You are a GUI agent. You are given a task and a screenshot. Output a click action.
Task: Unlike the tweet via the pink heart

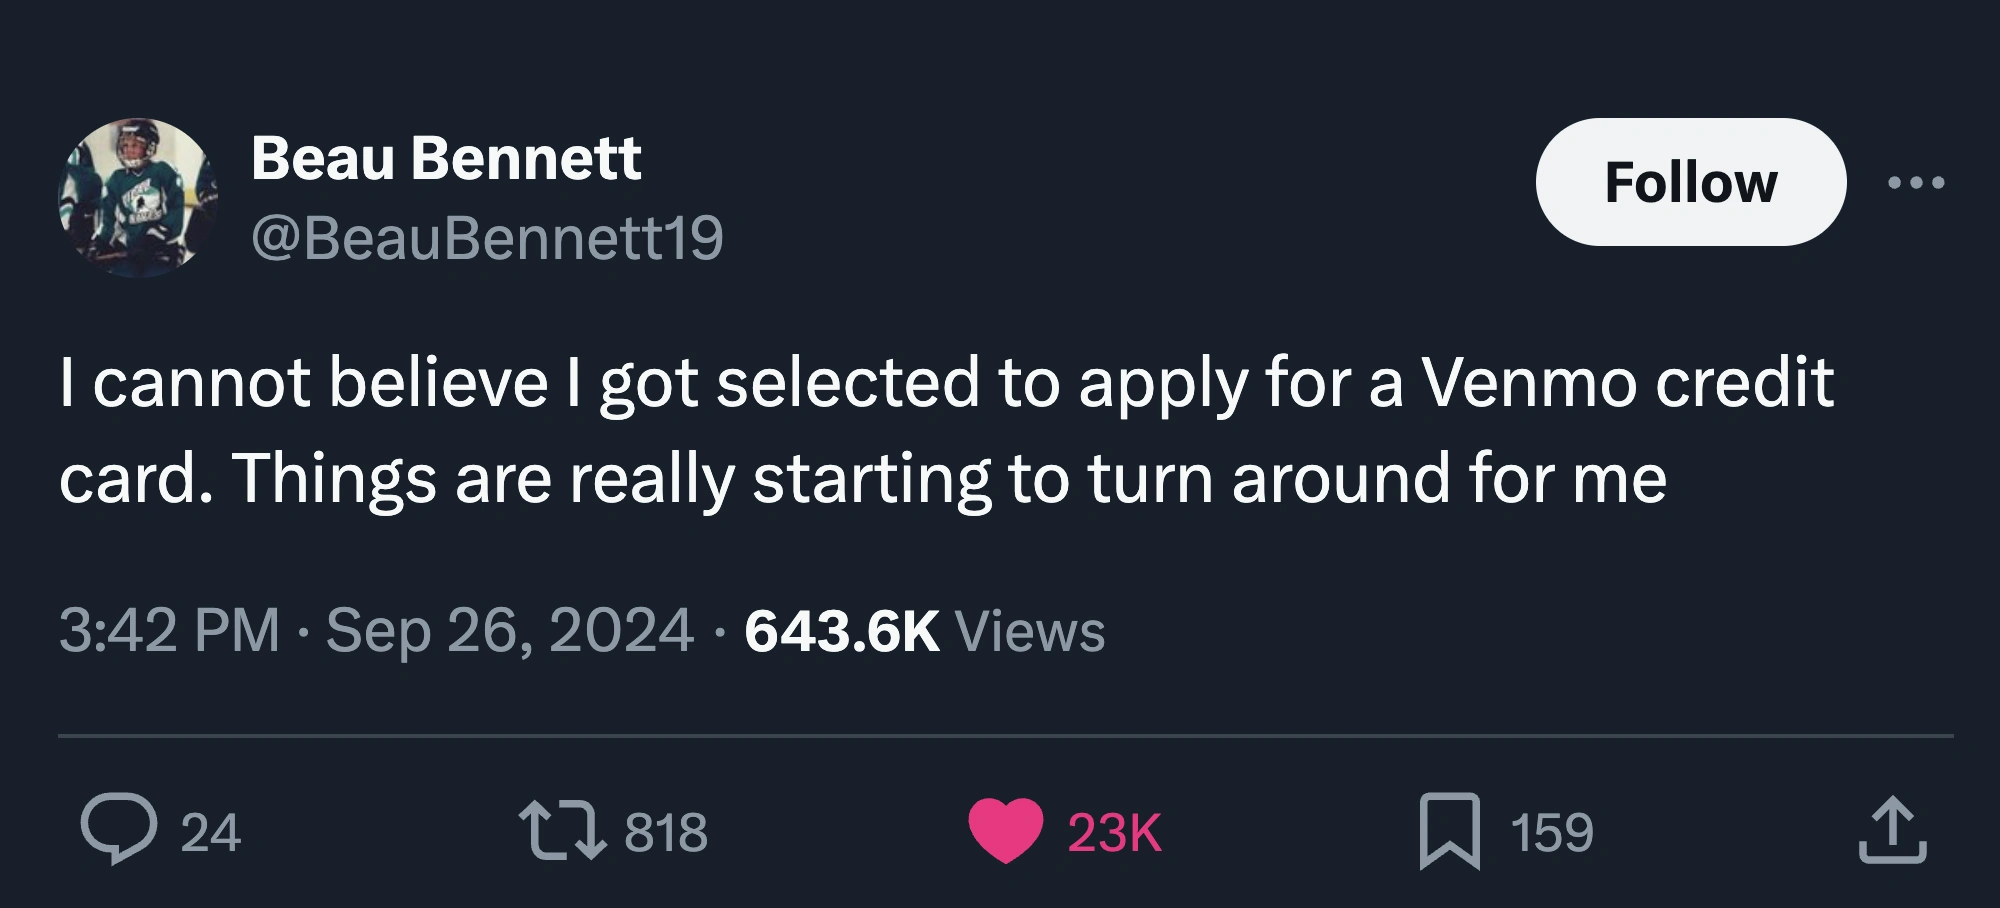1005,830
